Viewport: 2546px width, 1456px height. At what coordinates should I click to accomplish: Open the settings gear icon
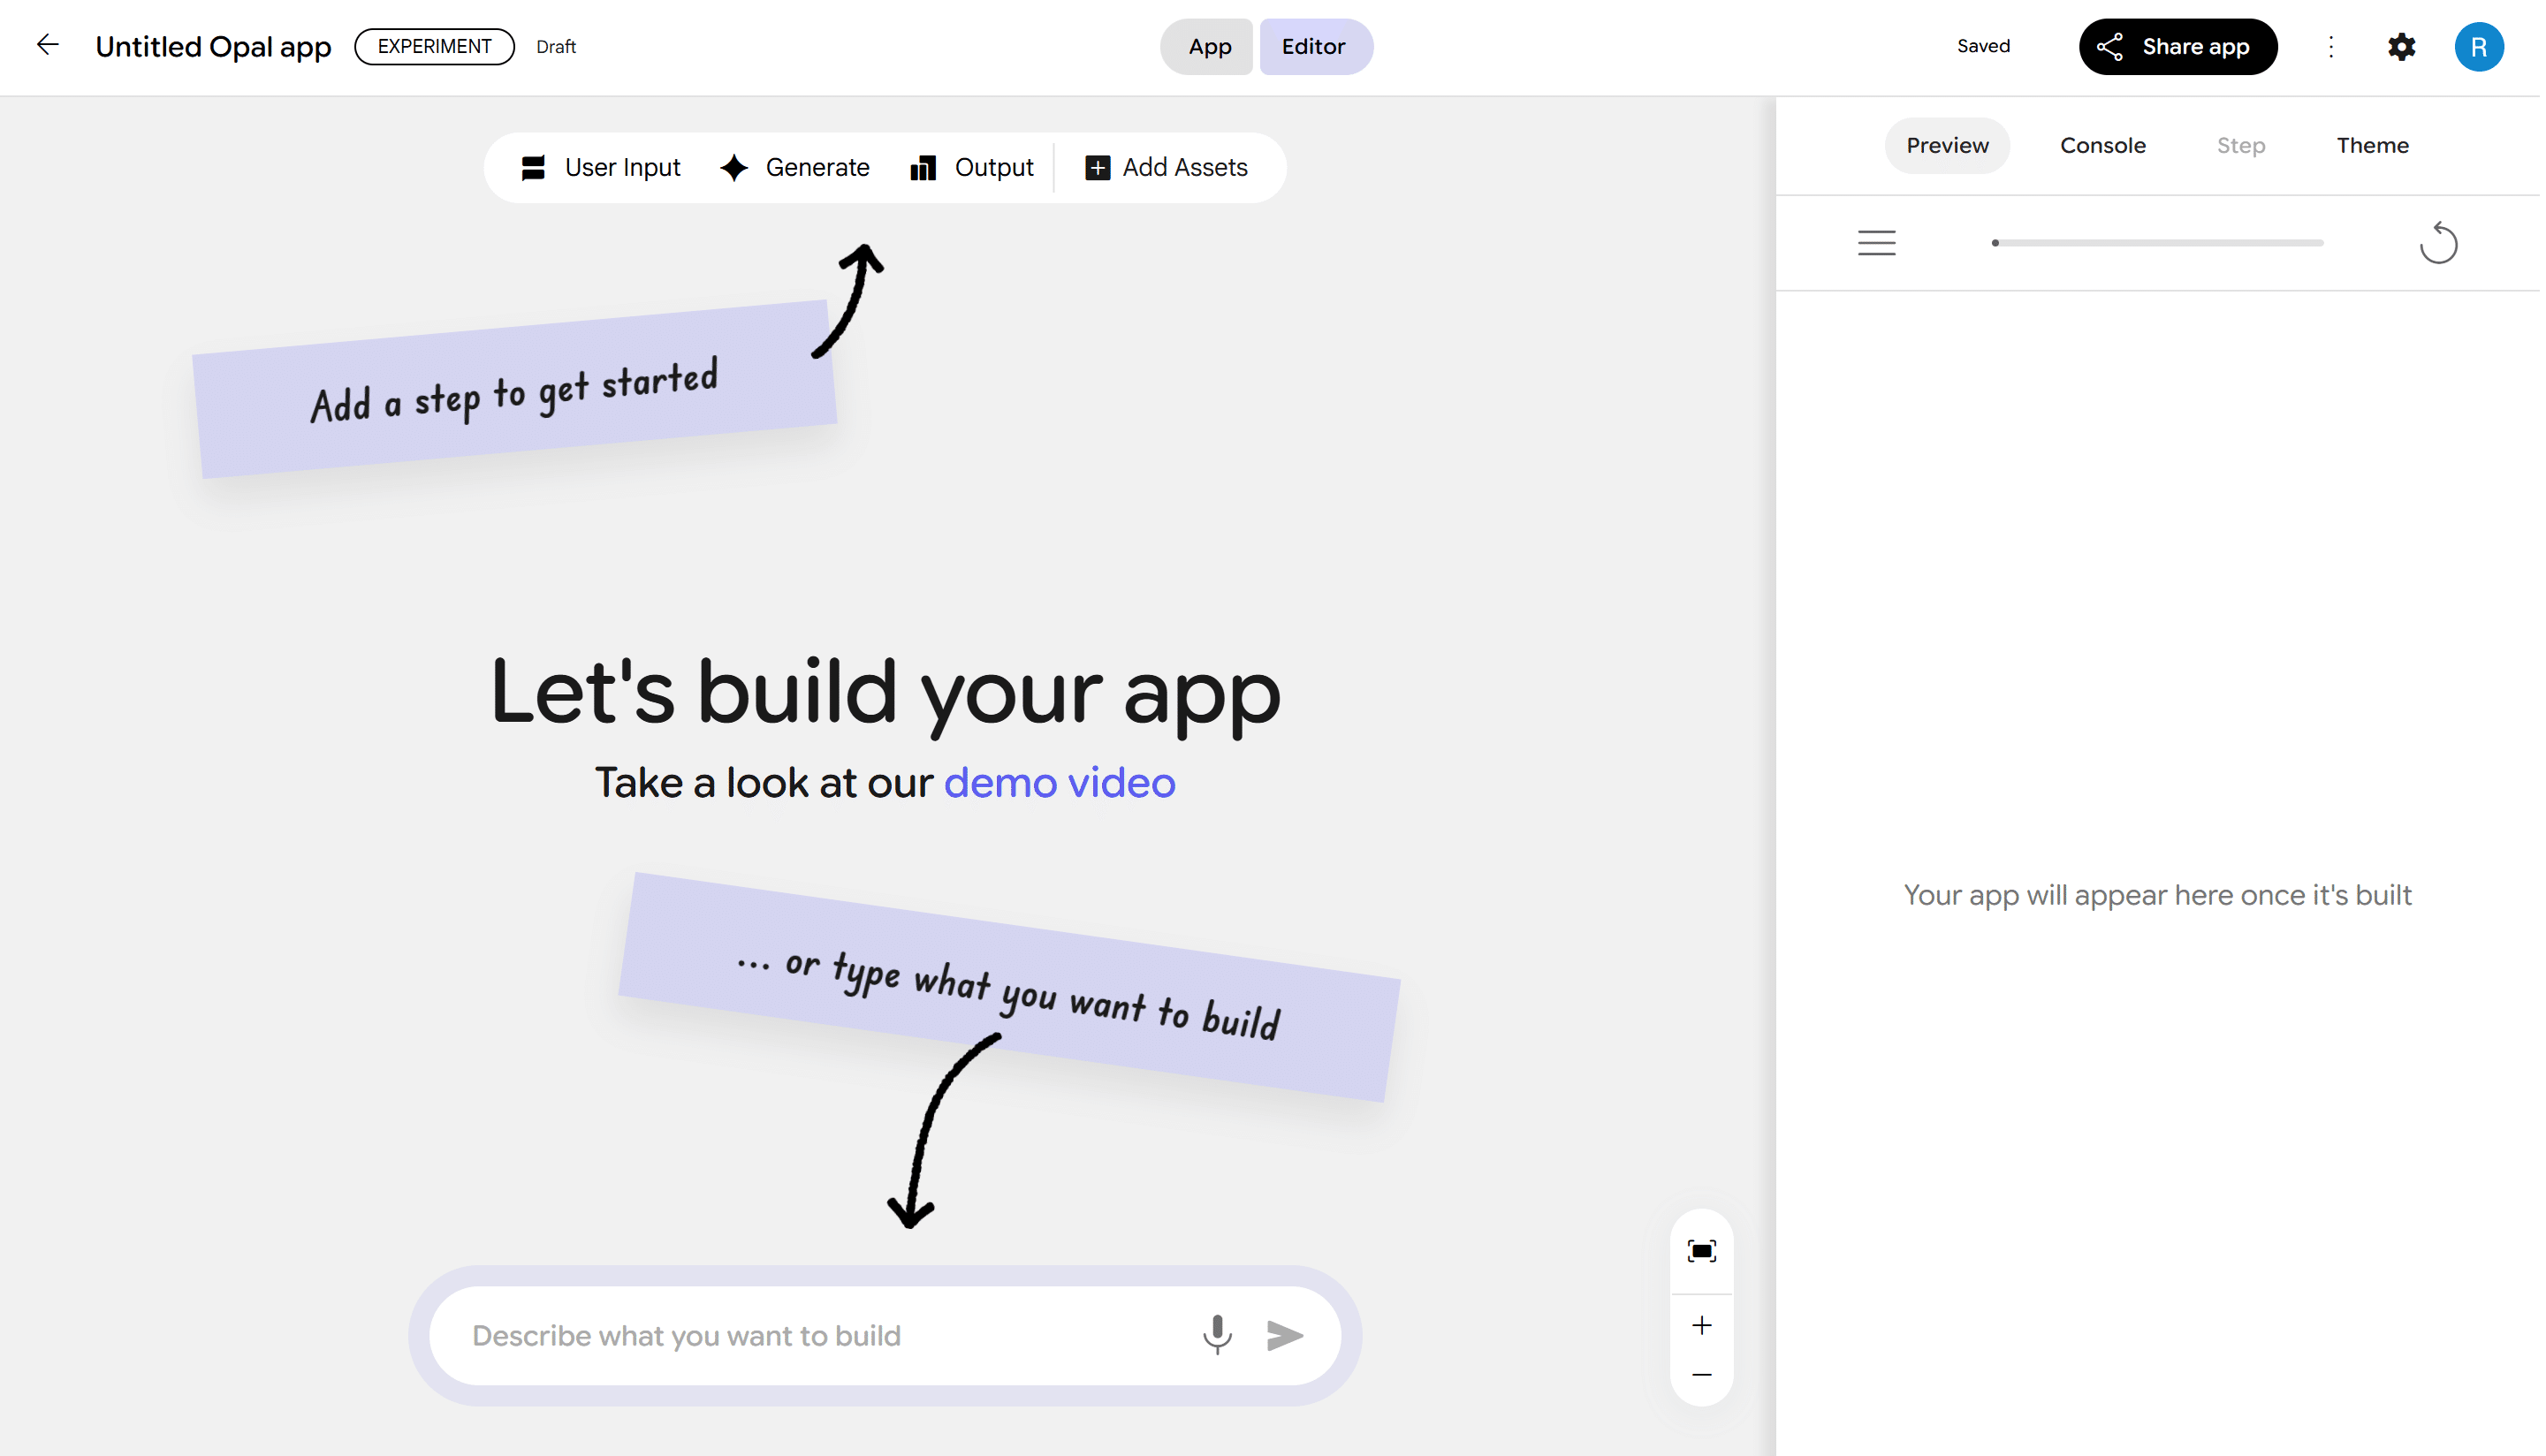point(2401,47)
